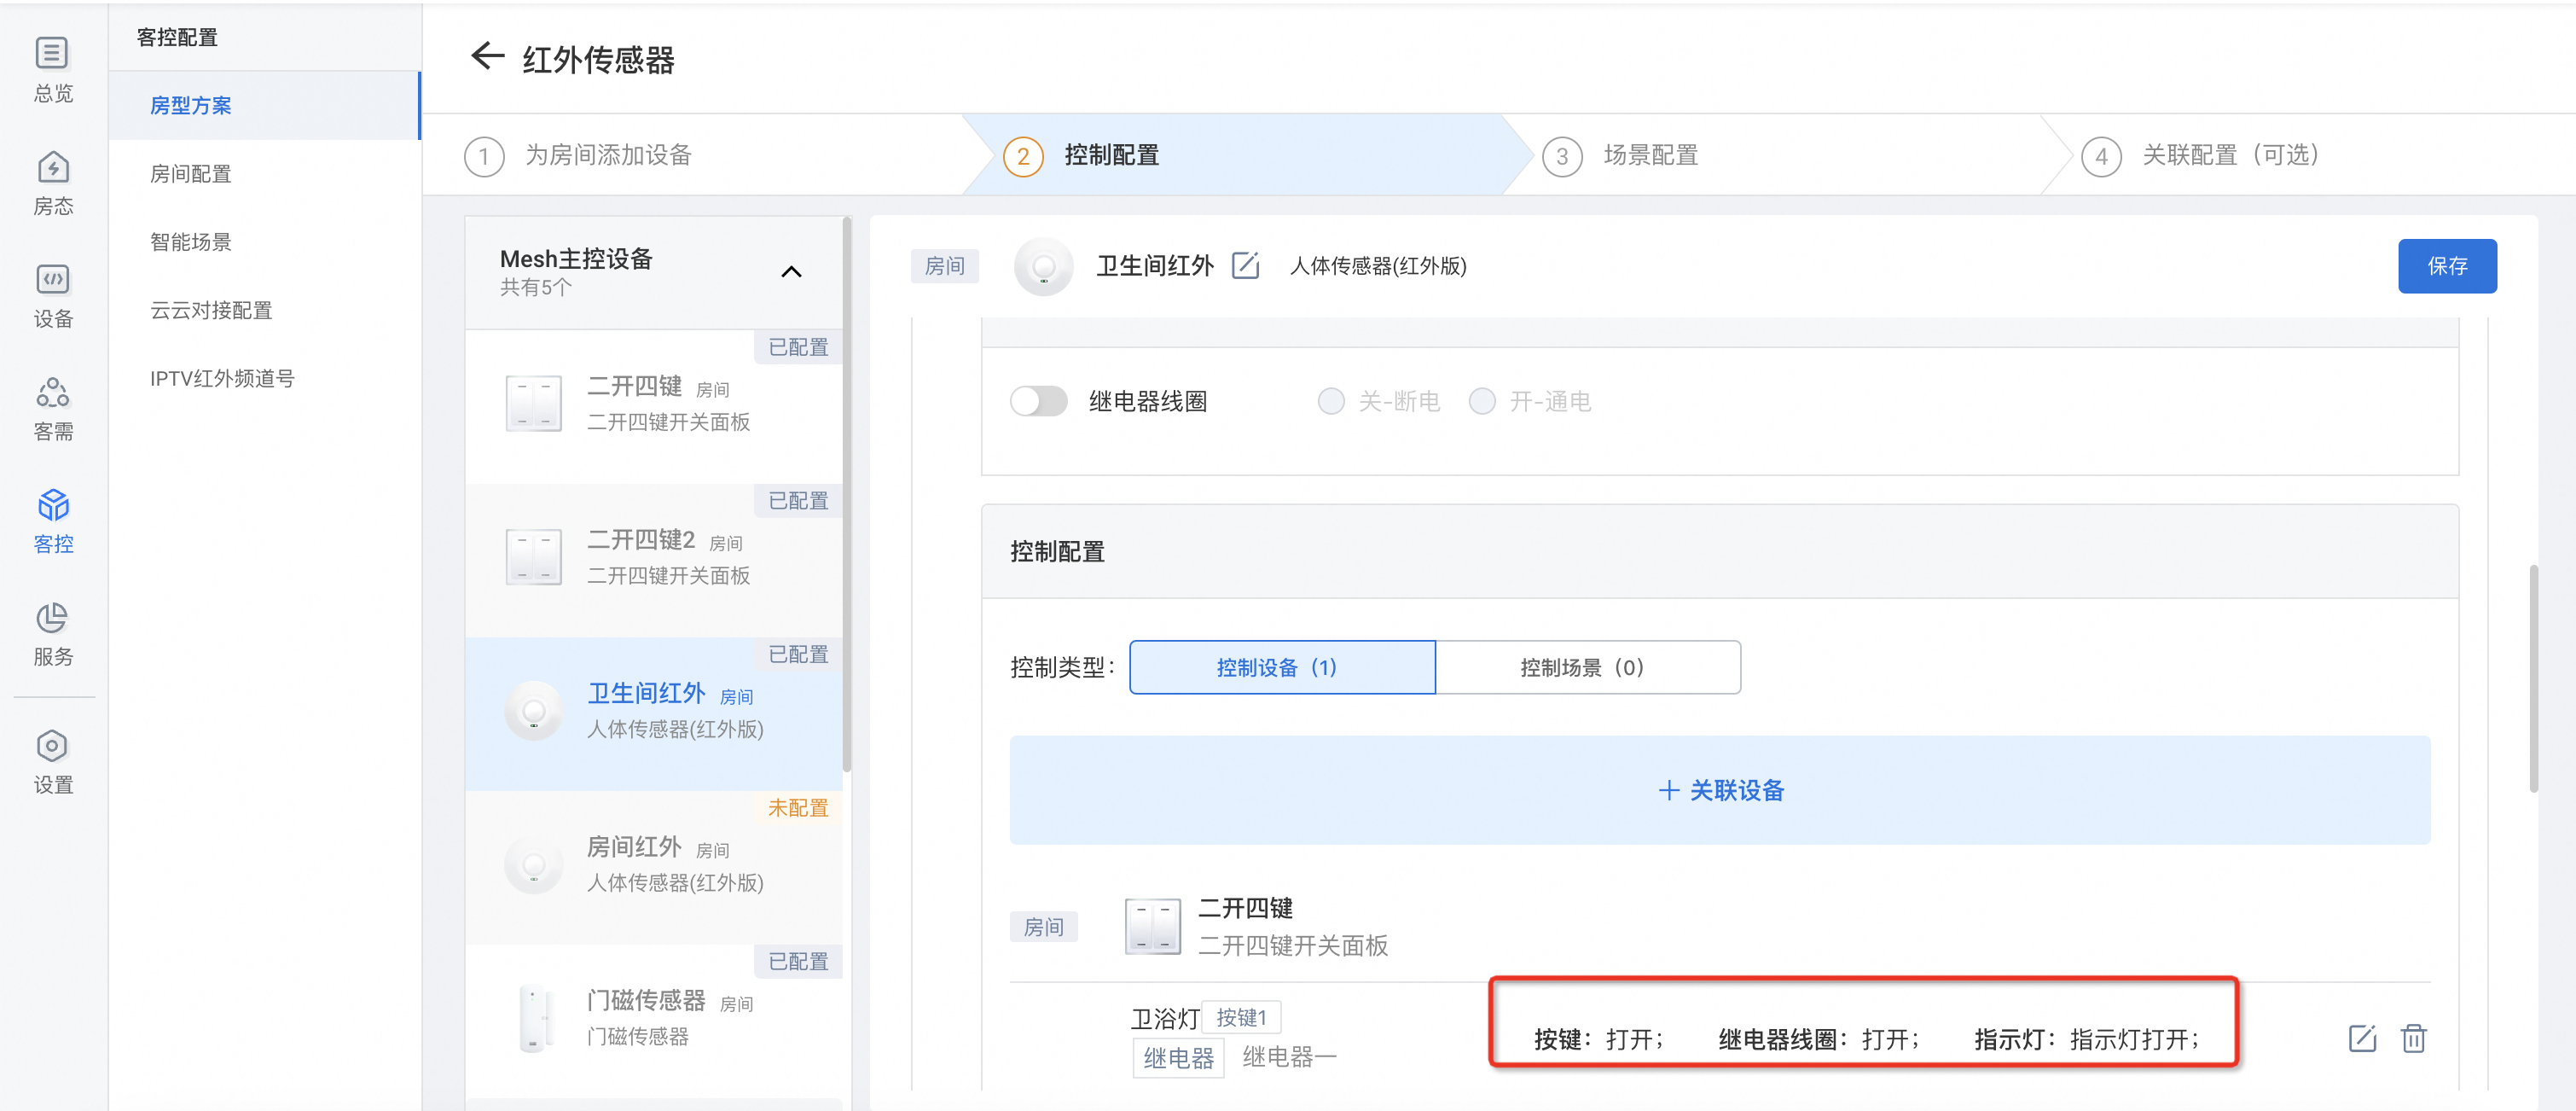The height and width of the screenshot is (1111, 2576).
Task: Click the 未配置 status label on 房间红外
Action: 798,808
